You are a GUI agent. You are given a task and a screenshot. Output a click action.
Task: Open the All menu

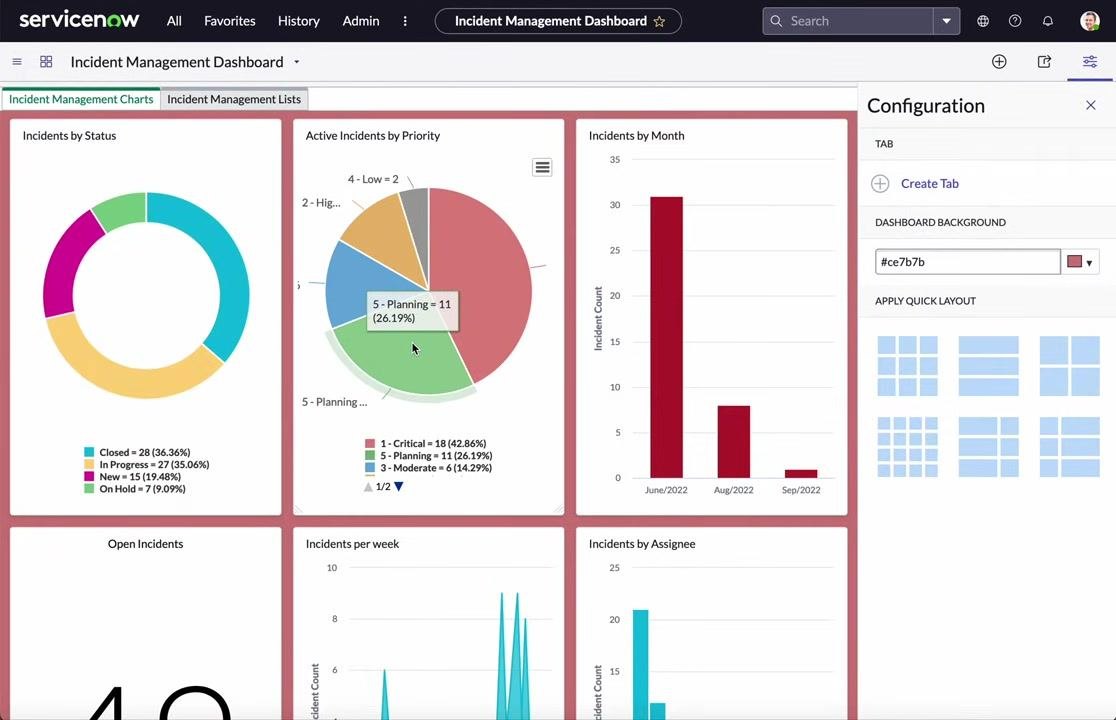[174, 21]
